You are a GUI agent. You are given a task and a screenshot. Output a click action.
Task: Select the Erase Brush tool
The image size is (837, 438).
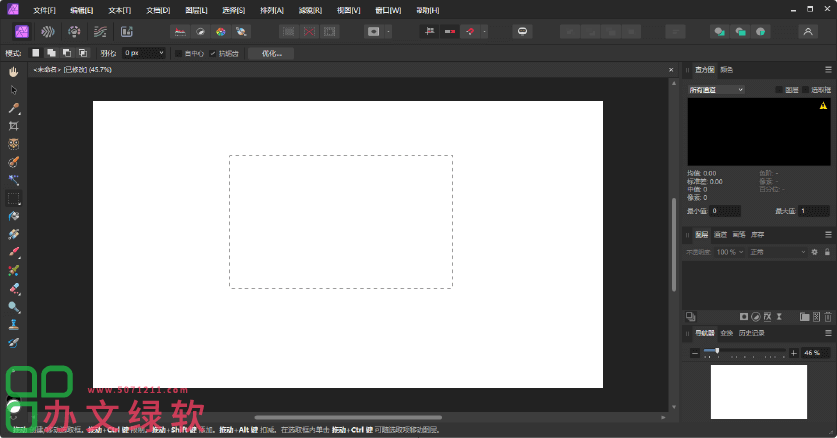click(x=14, y=289)
